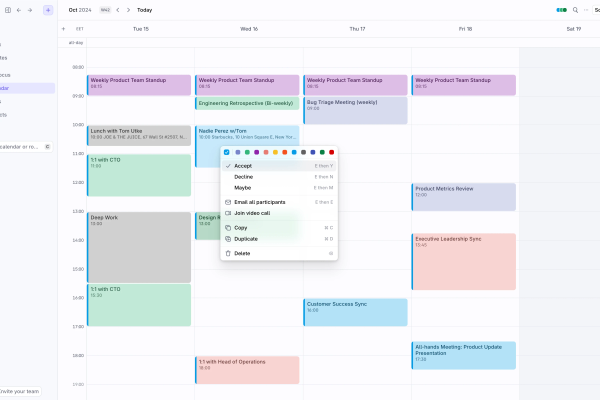600x400 pixels.
Task: Open Engineering Retrospective (Bi-weekly) event
Action: pyautogui.click(x=247, y=103)
